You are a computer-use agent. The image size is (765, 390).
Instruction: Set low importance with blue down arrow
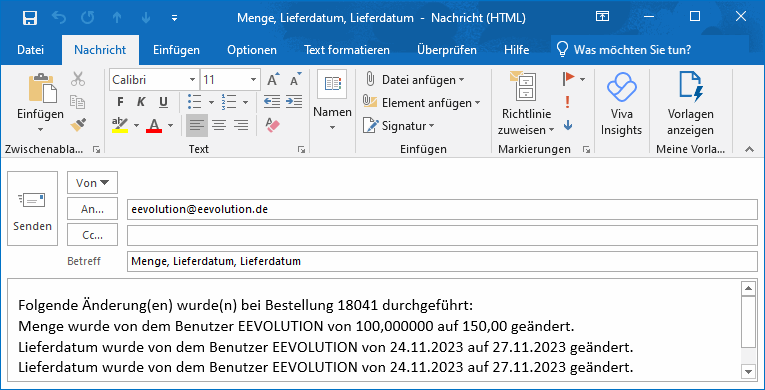pyautogui.click(x=567, y=125)
